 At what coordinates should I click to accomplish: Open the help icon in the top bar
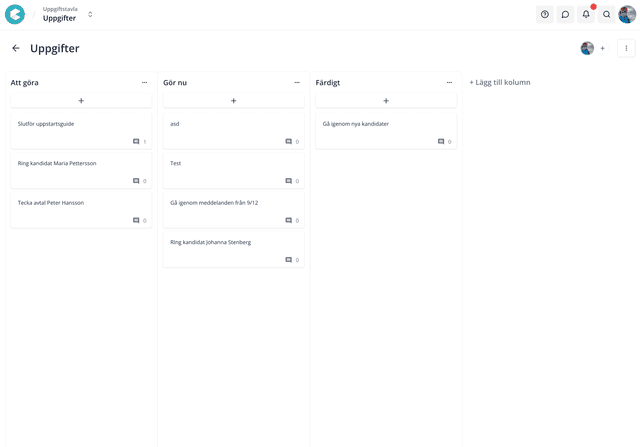click(x=545, y=14)
